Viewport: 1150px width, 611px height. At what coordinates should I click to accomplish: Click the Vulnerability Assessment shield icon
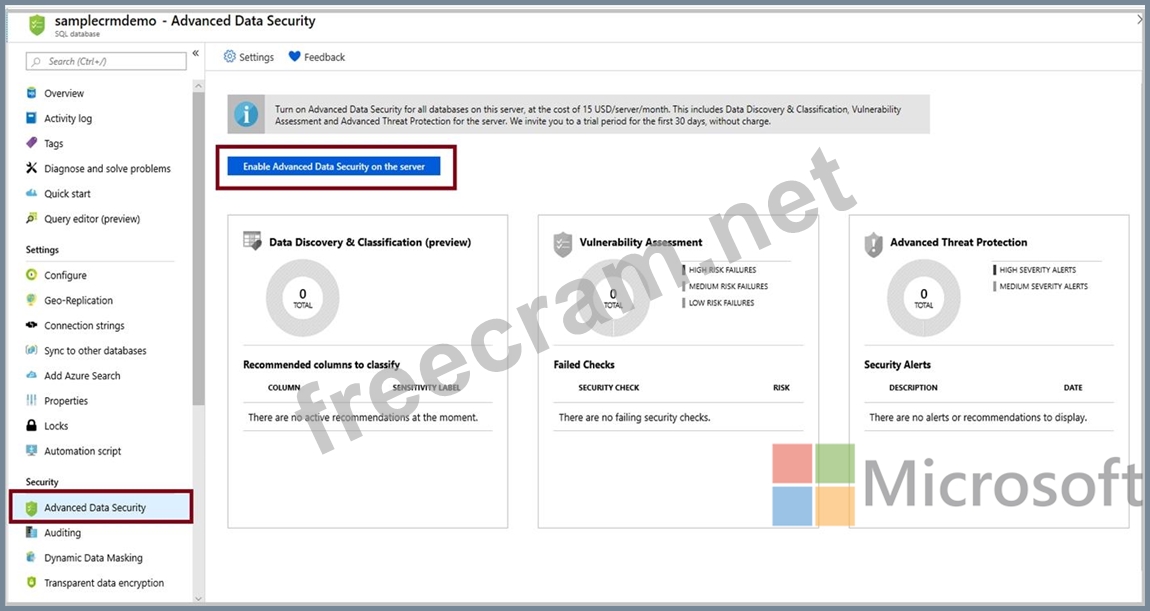pos(563,244)
